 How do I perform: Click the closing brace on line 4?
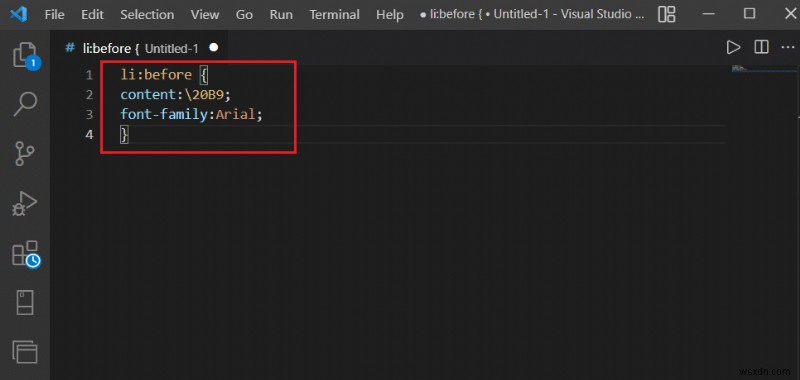pos(124,135)
